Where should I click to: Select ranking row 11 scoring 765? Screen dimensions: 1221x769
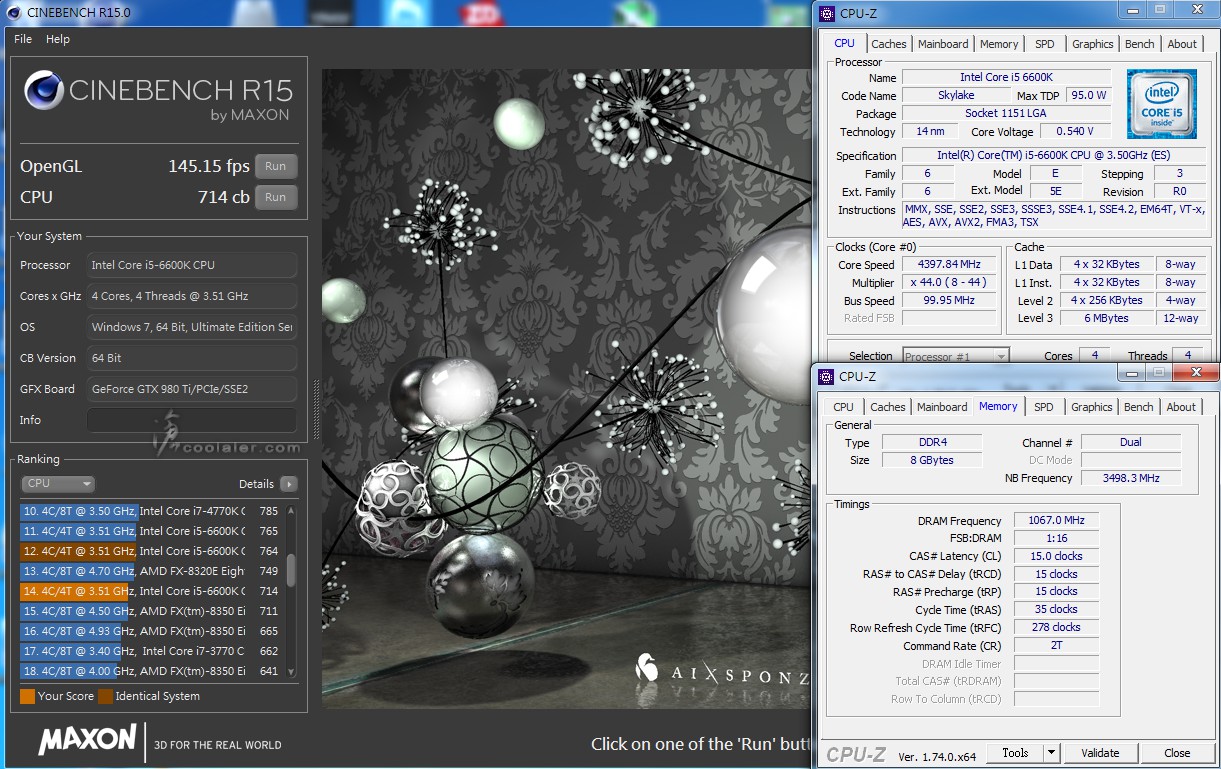151,531
